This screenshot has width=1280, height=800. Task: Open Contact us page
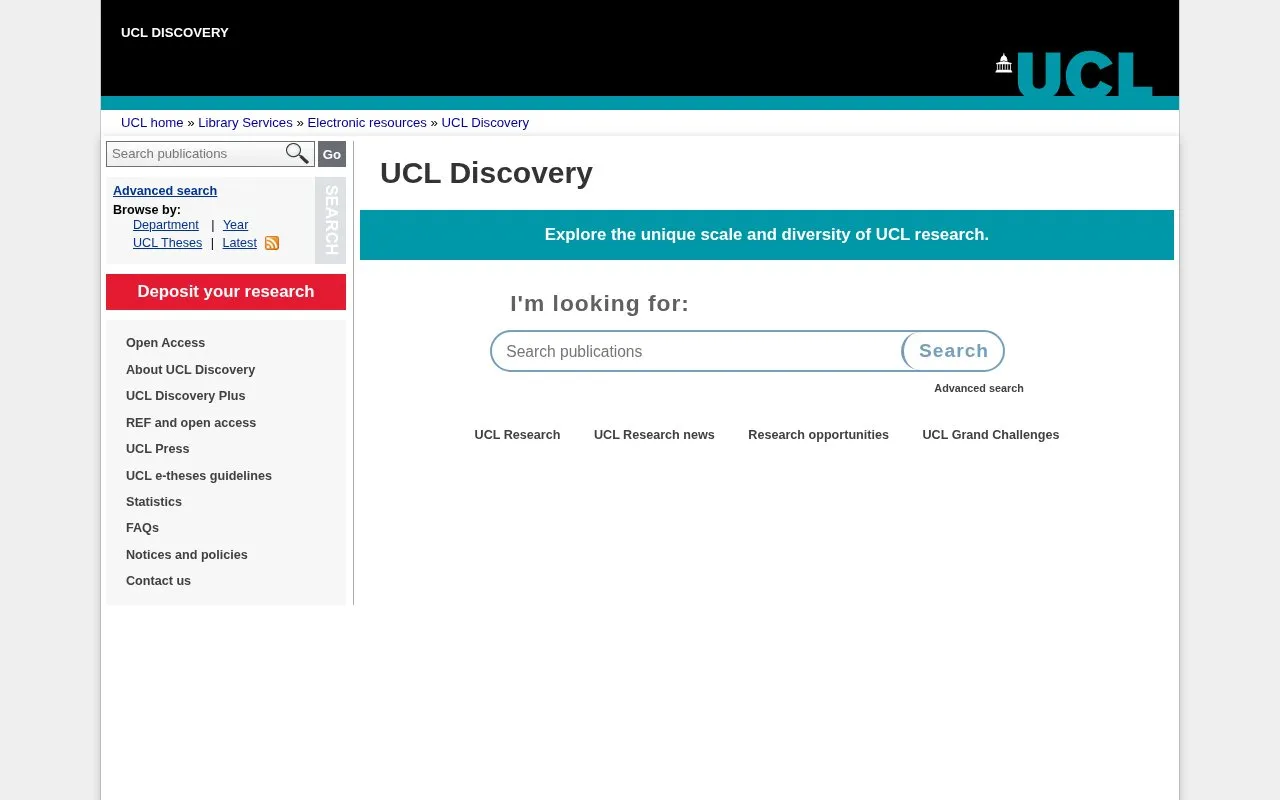(158, 581)
